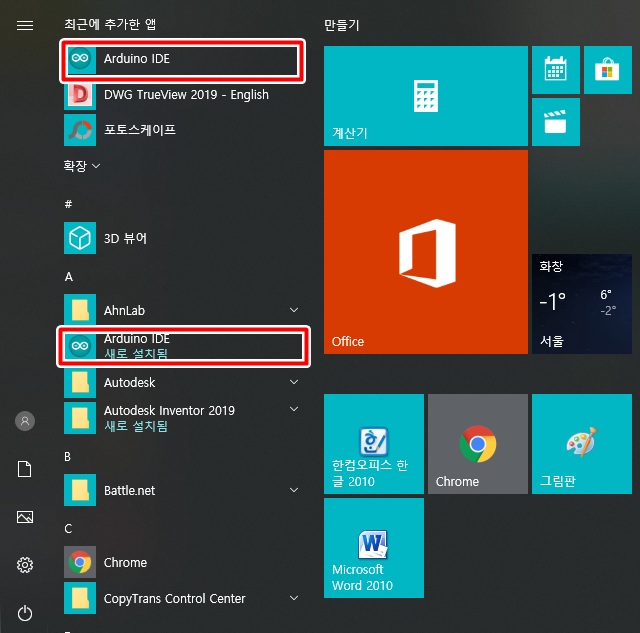The image size is (640, 633).
Task: Click the B section letter header
Action: pos(68,456)
